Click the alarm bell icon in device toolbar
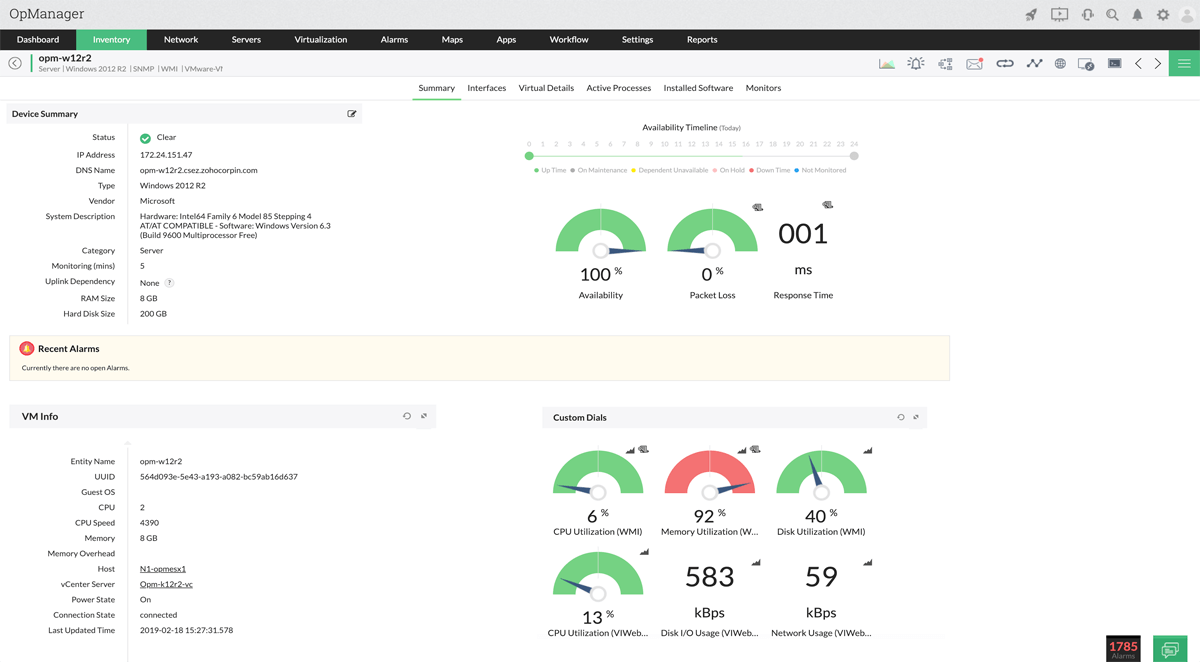 (x=915, y=62)
